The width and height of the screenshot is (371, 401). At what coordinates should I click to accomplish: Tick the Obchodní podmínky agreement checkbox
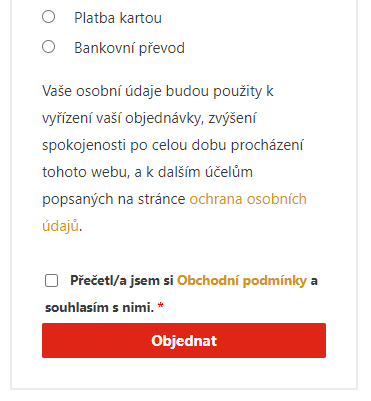tap(51, 281)
